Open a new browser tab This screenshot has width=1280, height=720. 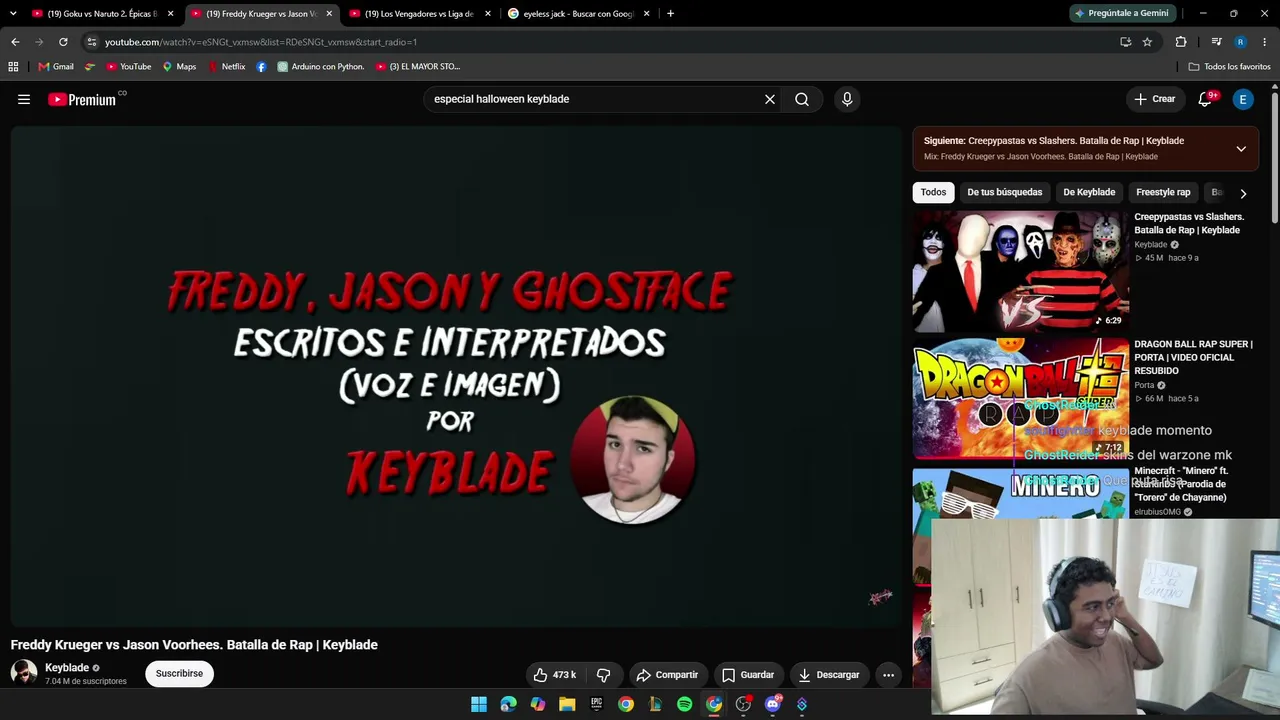point(670,14)
